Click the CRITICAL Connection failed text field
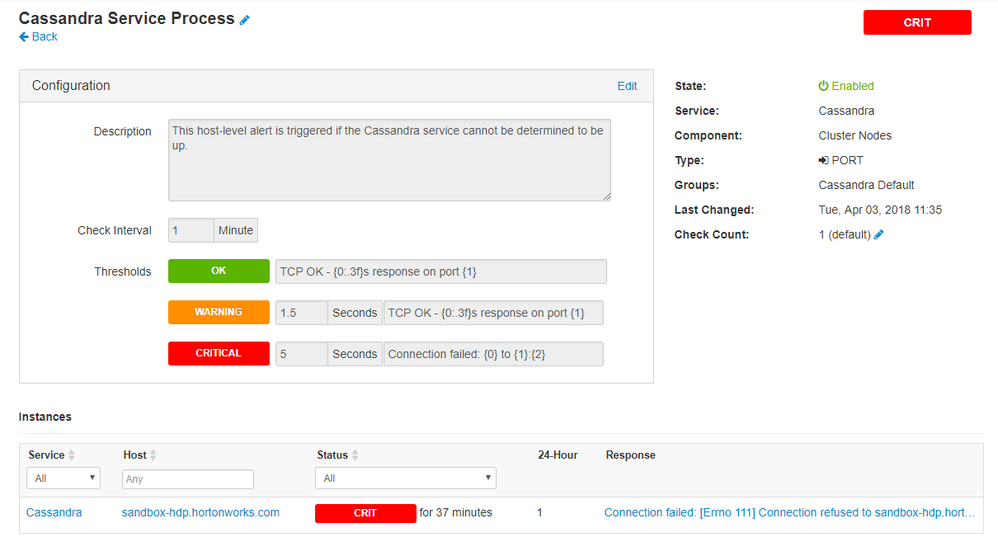 [x=493, y=354]
